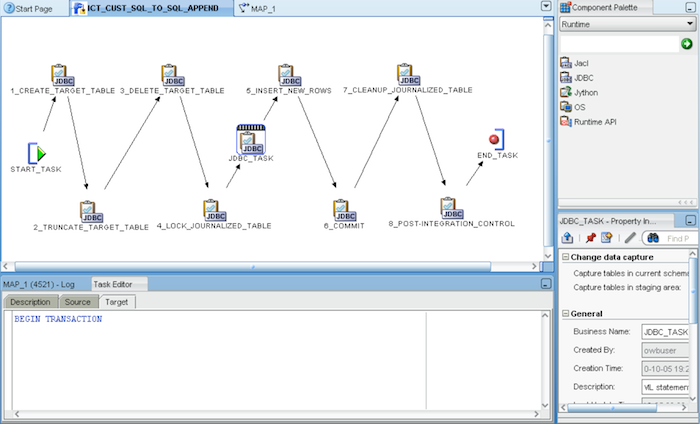Click the Creation Time field value

666,369
